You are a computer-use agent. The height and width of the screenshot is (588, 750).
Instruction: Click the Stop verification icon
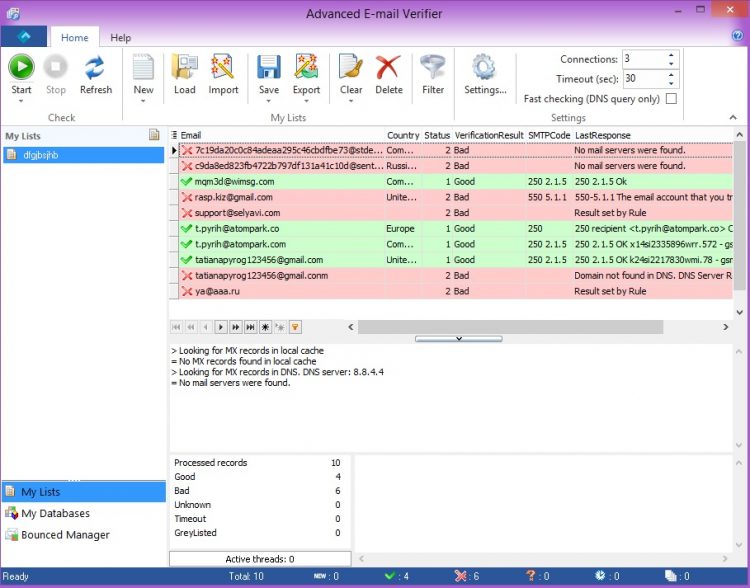(x=55, y=67)
